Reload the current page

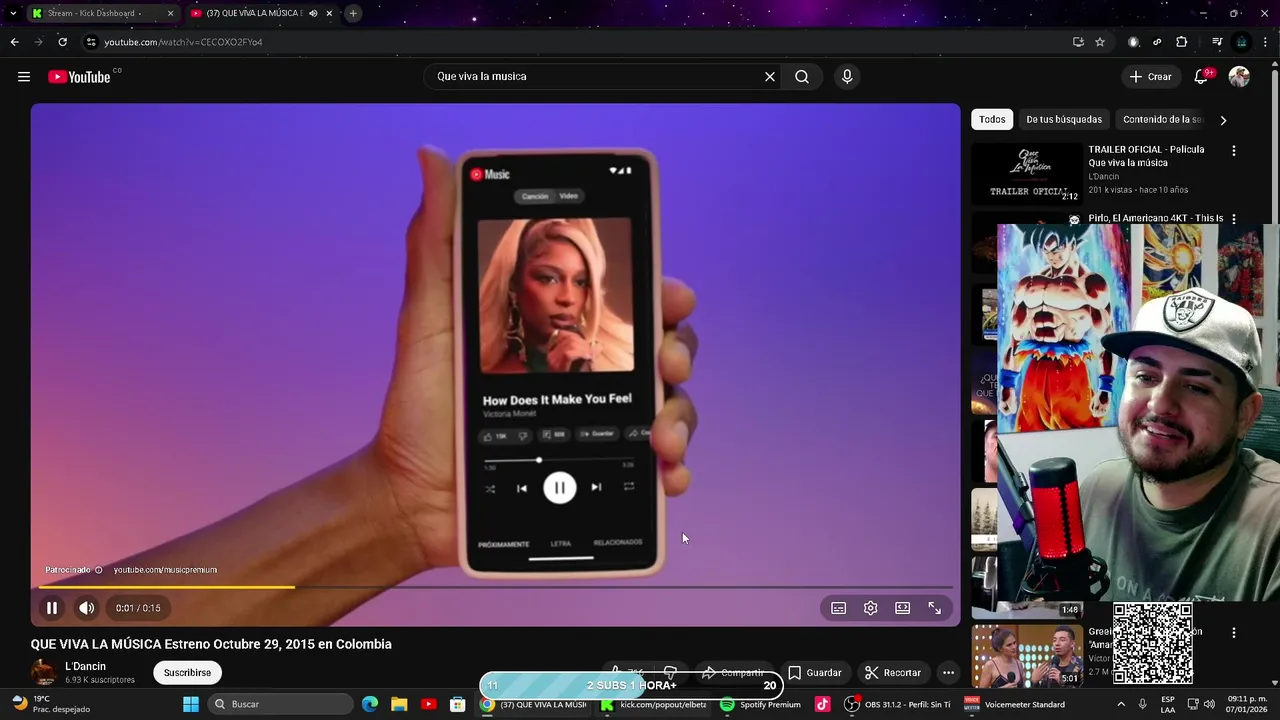(62, 42)
